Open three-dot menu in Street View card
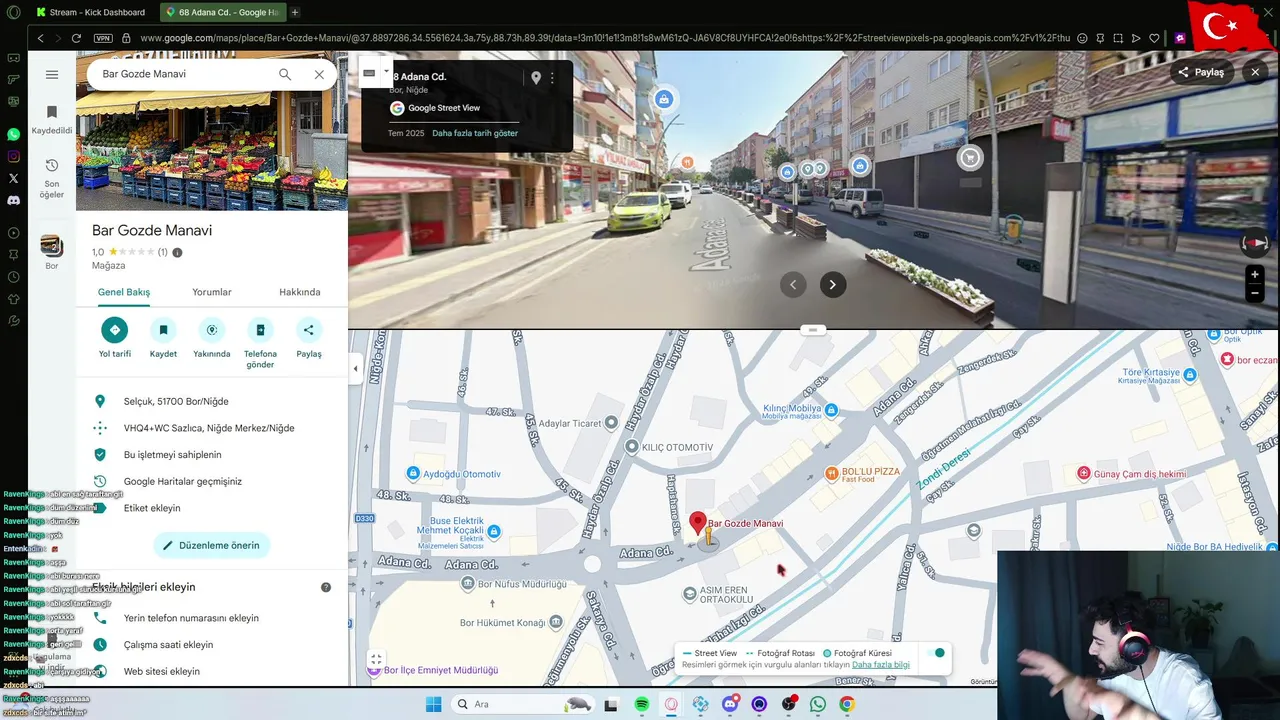 [552, 78]
